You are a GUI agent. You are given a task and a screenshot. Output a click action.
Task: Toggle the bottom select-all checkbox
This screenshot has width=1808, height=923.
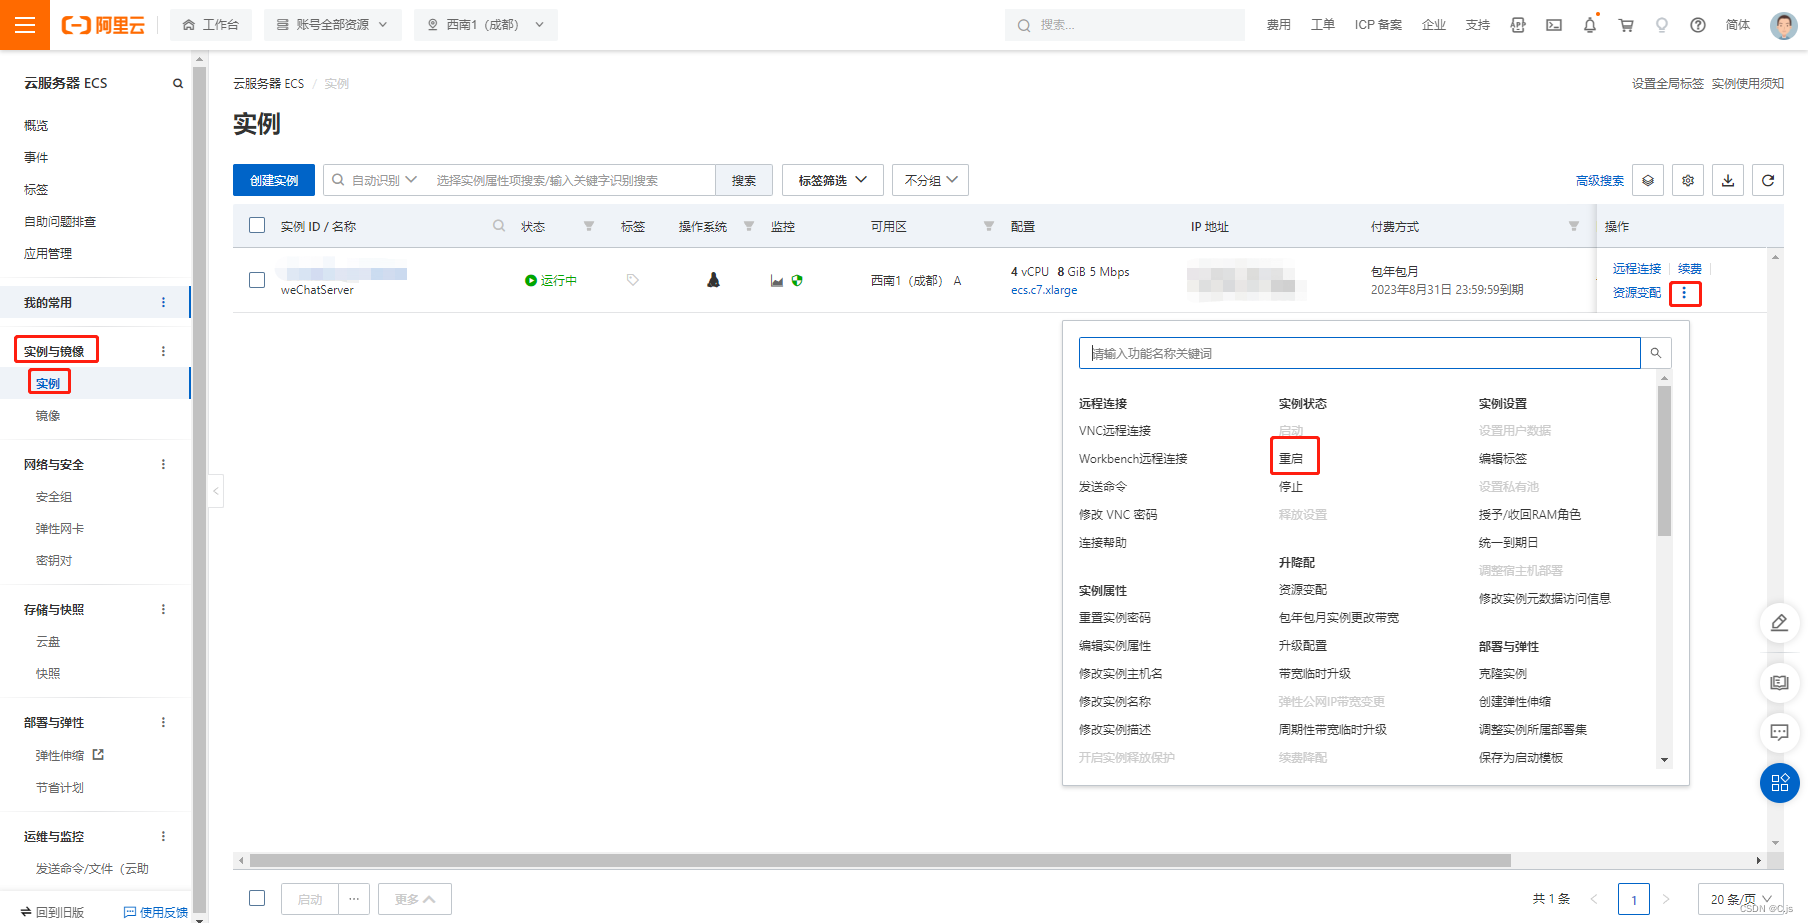point(257,898)
